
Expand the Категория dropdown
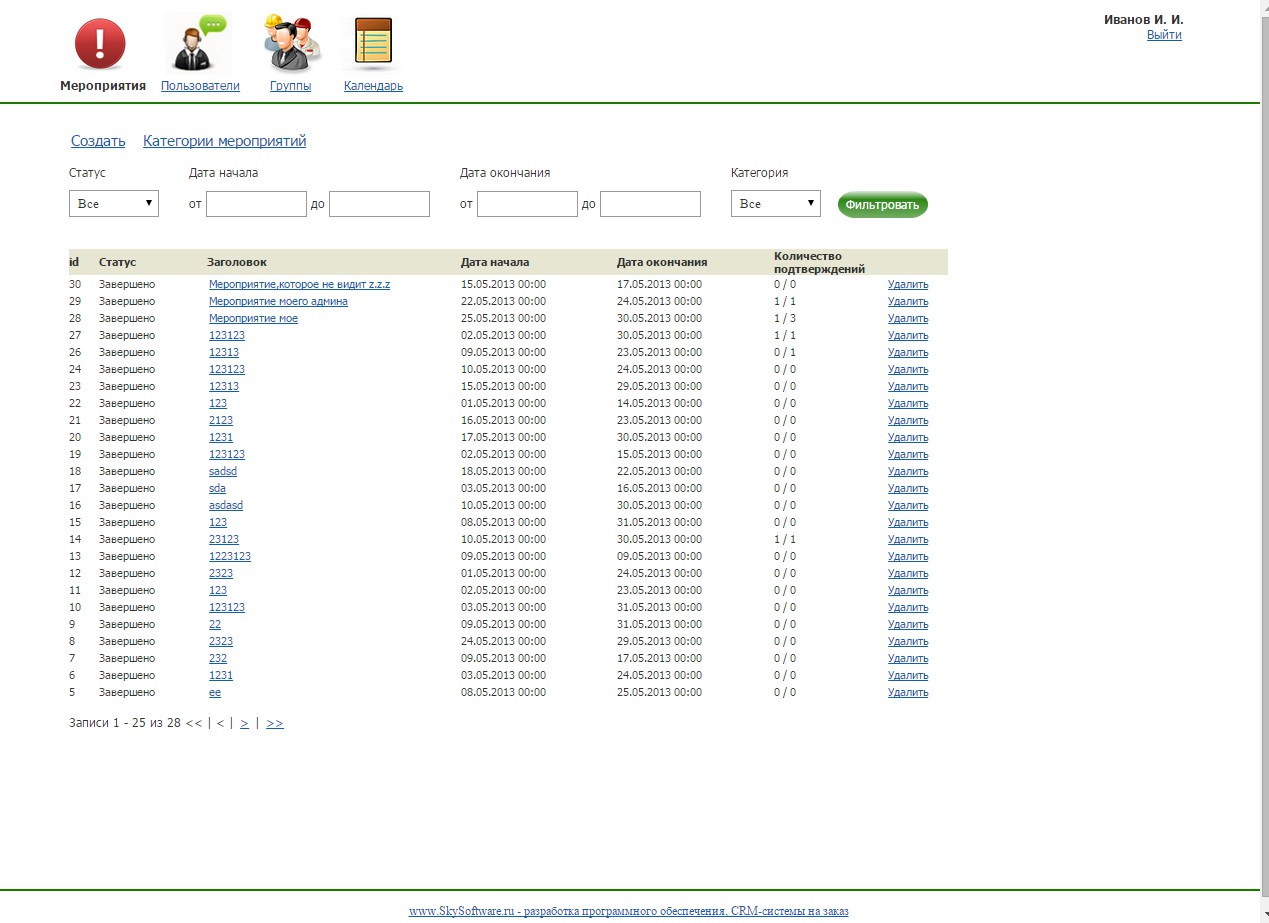point(776,203)
